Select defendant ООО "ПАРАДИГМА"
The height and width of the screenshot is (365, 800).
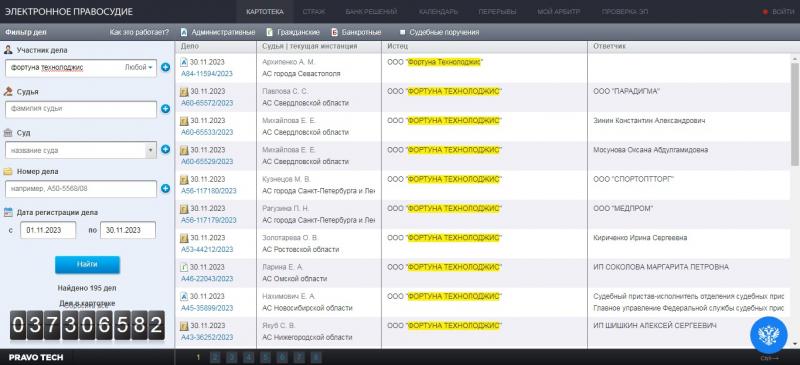(x=626, y=91)
